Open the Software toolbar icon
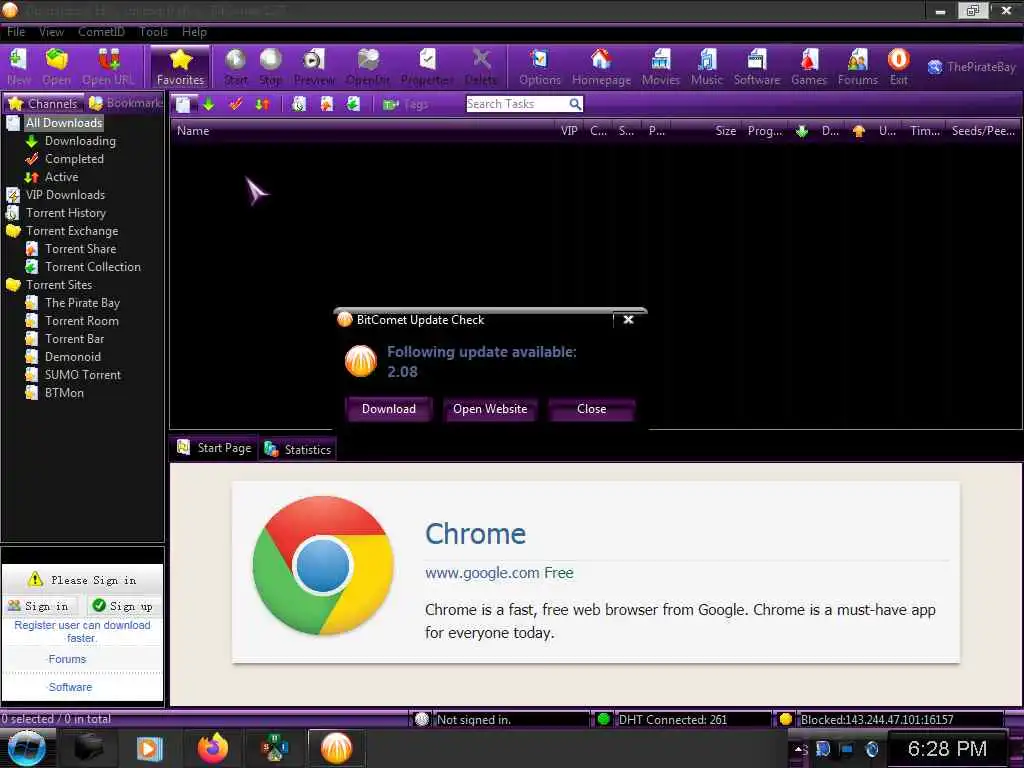 [x=757, y=67]
